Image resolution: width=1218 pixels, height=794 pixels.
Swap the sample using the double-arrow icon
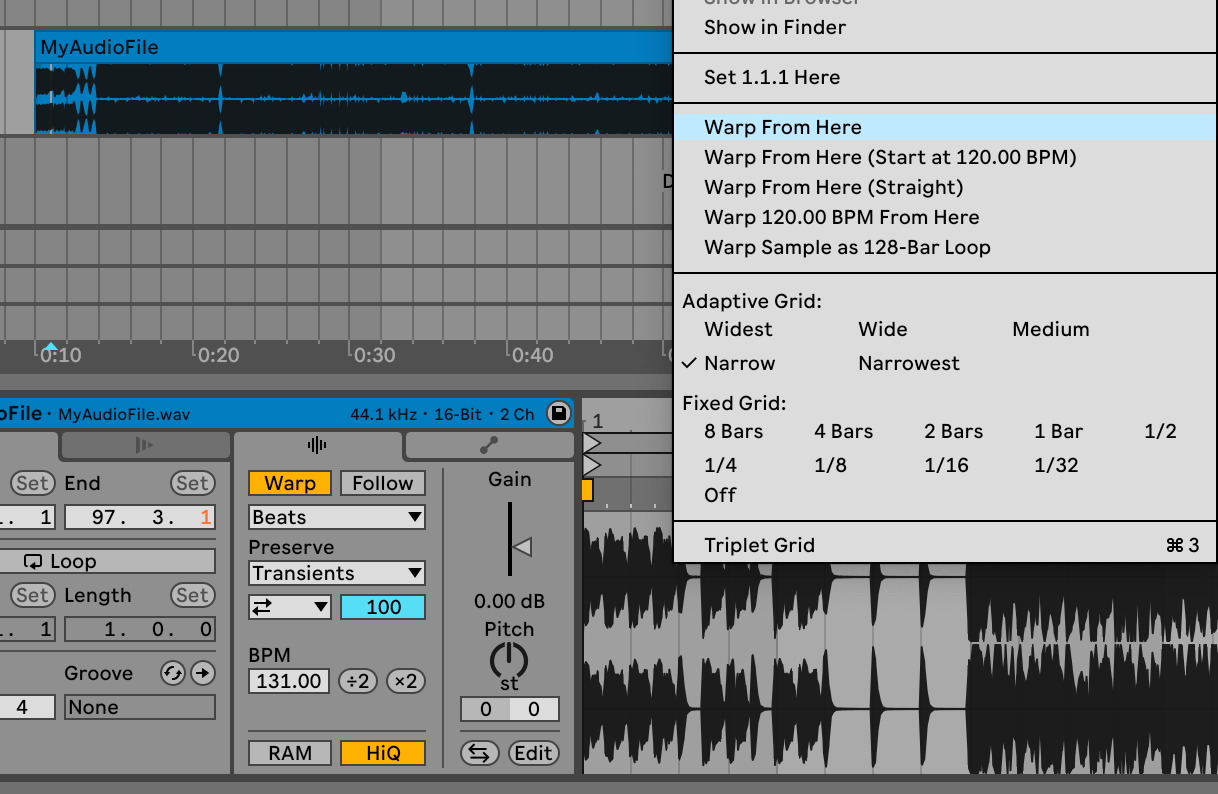pyautogui.click(x=479, y=753)
